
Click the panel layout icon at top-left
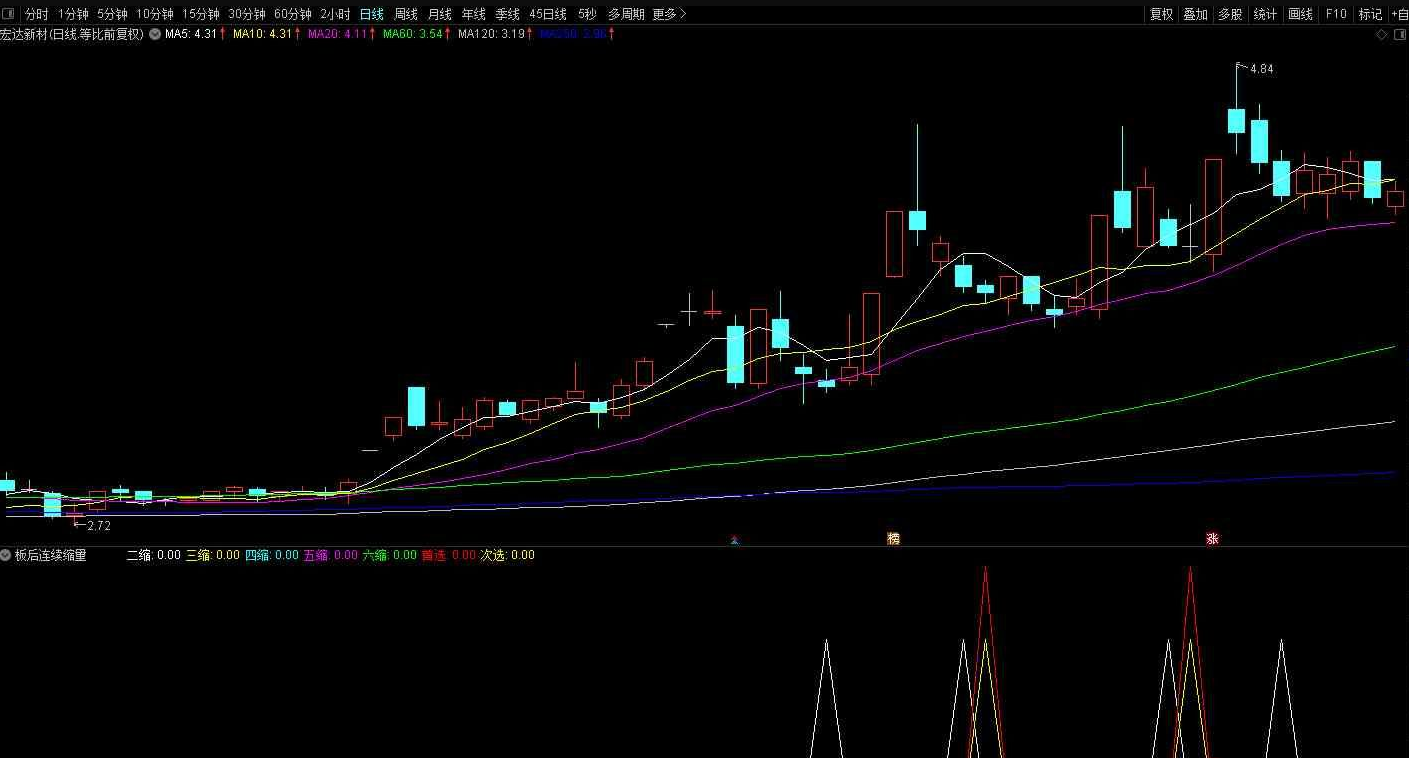pyautogui.click(x=9, y=14)
